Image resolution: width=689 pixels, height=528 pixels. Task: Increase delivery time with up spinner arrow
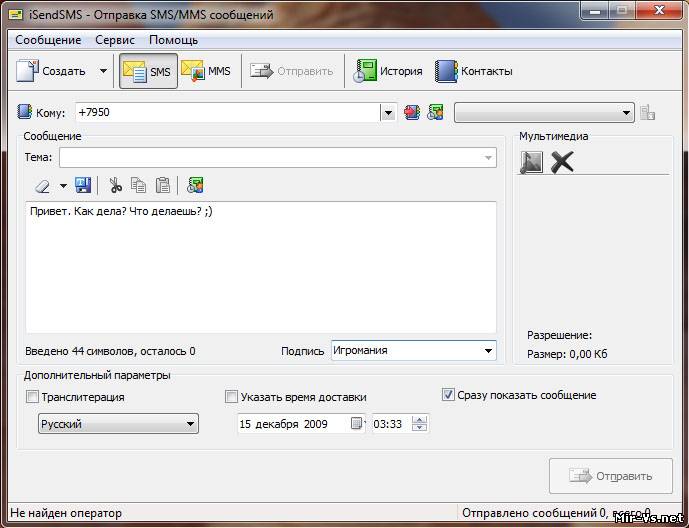click(x=420, y=420)
